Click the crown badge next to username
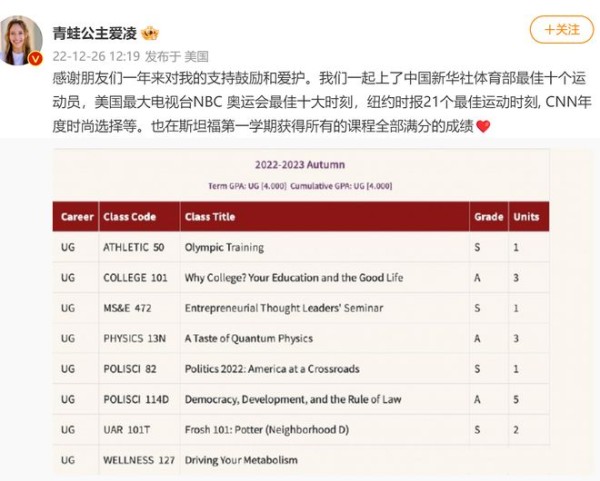The width and height of the screenshot is (600, 481). coord(150,34)
